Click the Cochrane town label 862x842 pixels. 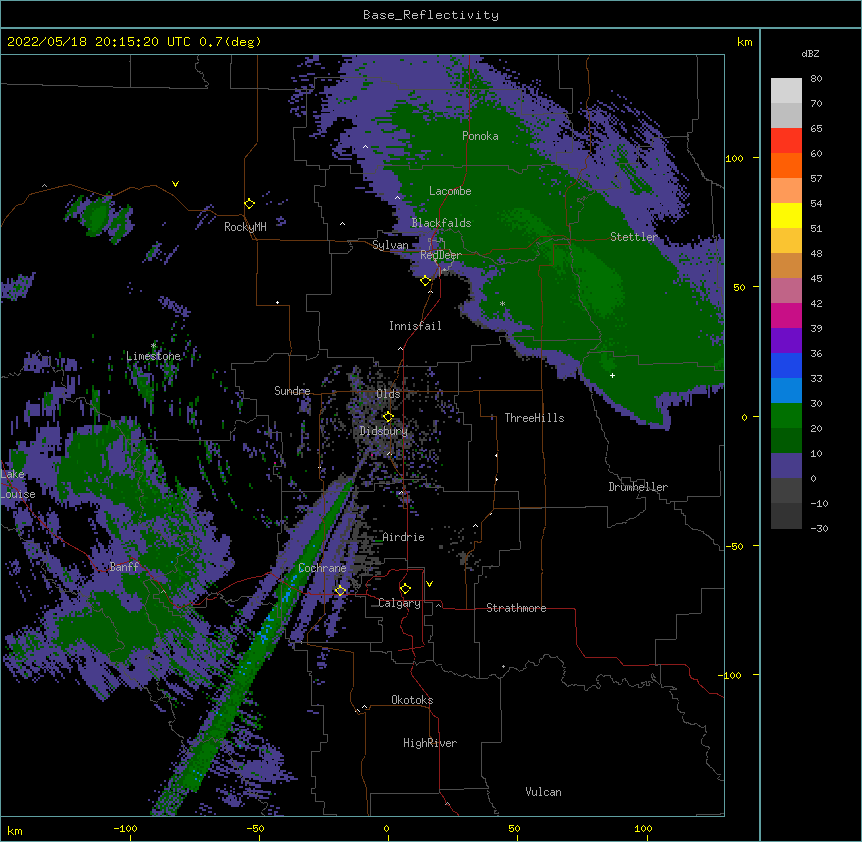[322, 568]
